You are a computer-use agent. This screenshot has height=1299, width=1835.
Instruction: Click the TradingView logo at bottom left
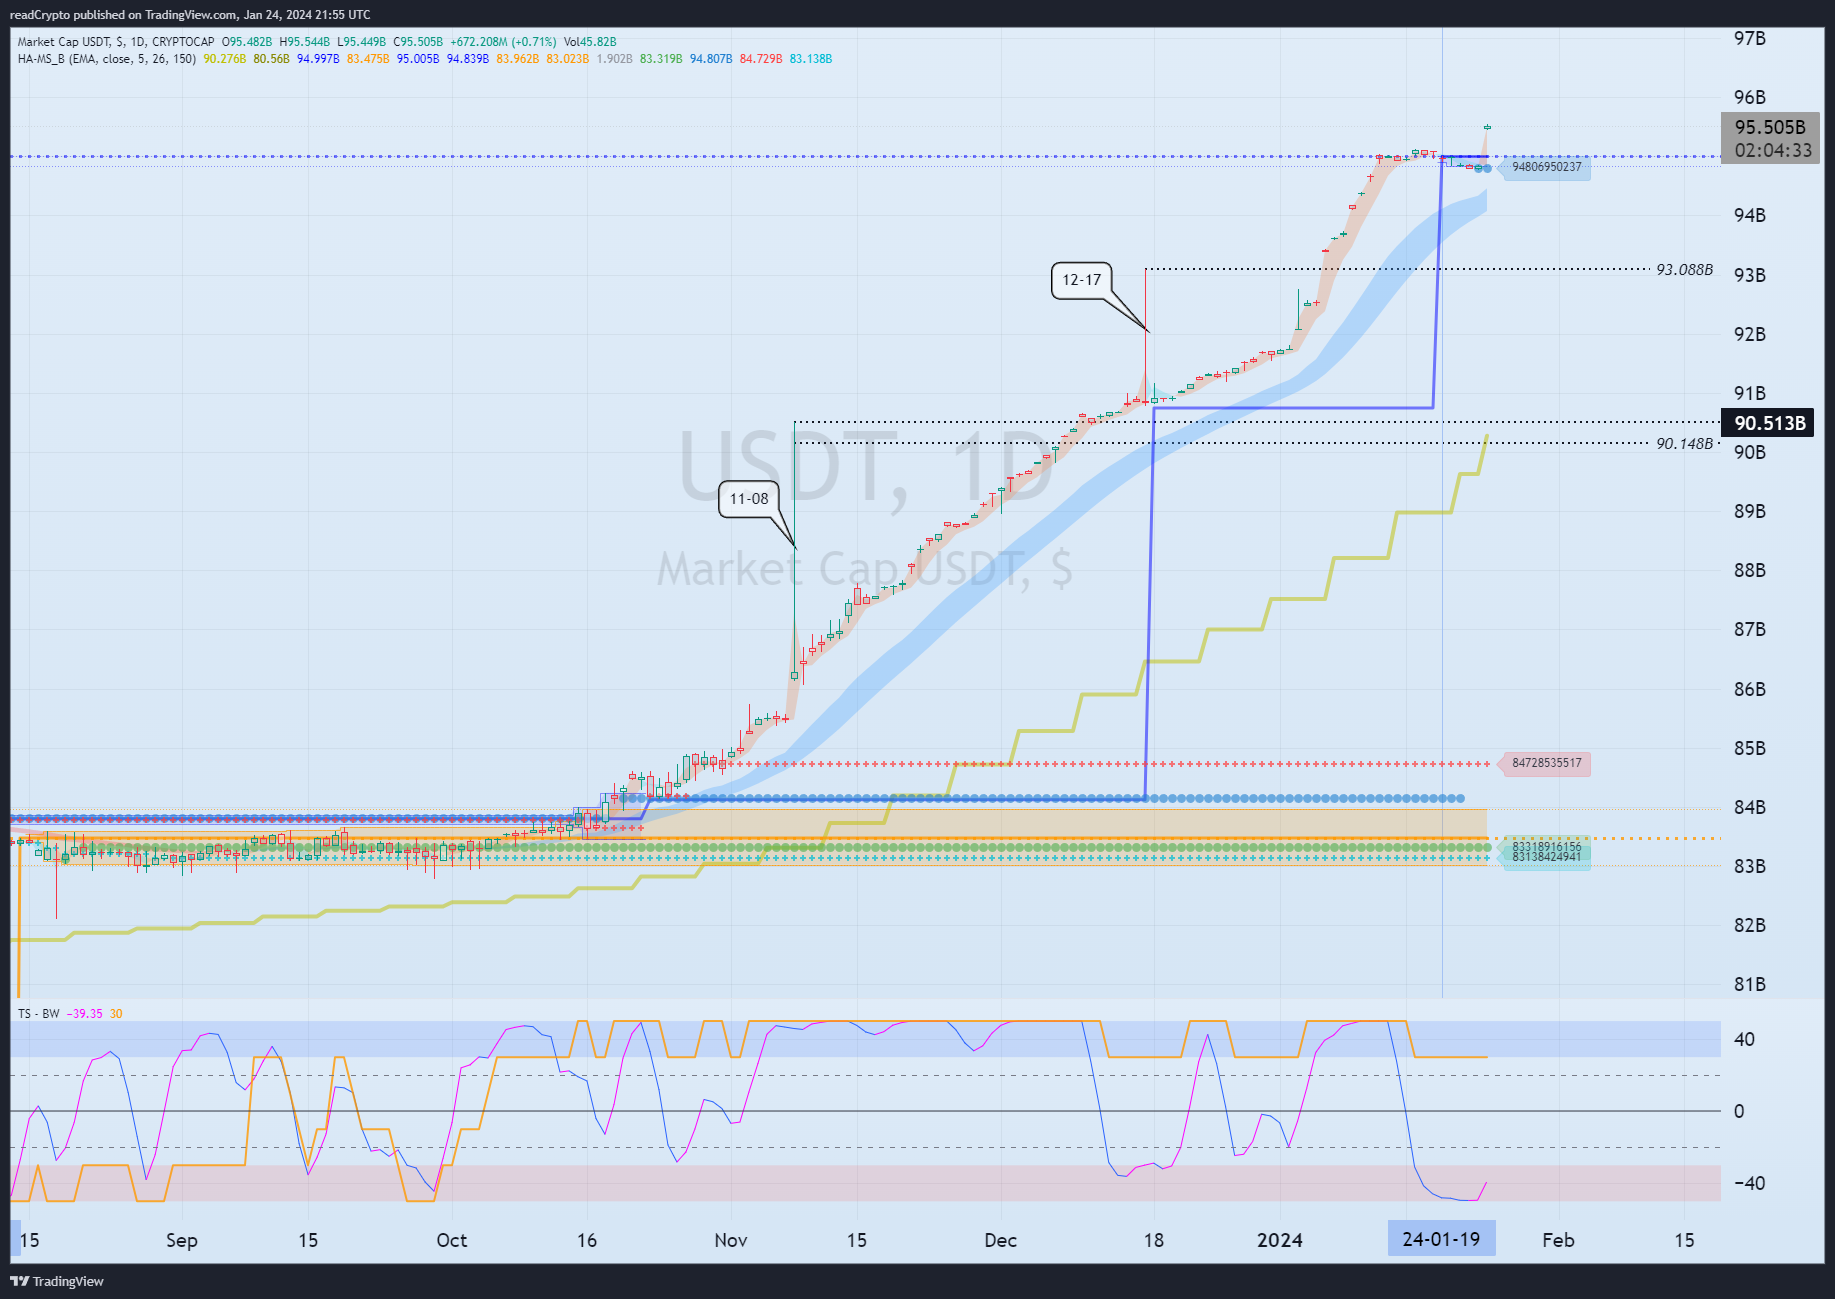coord(57,1281)
